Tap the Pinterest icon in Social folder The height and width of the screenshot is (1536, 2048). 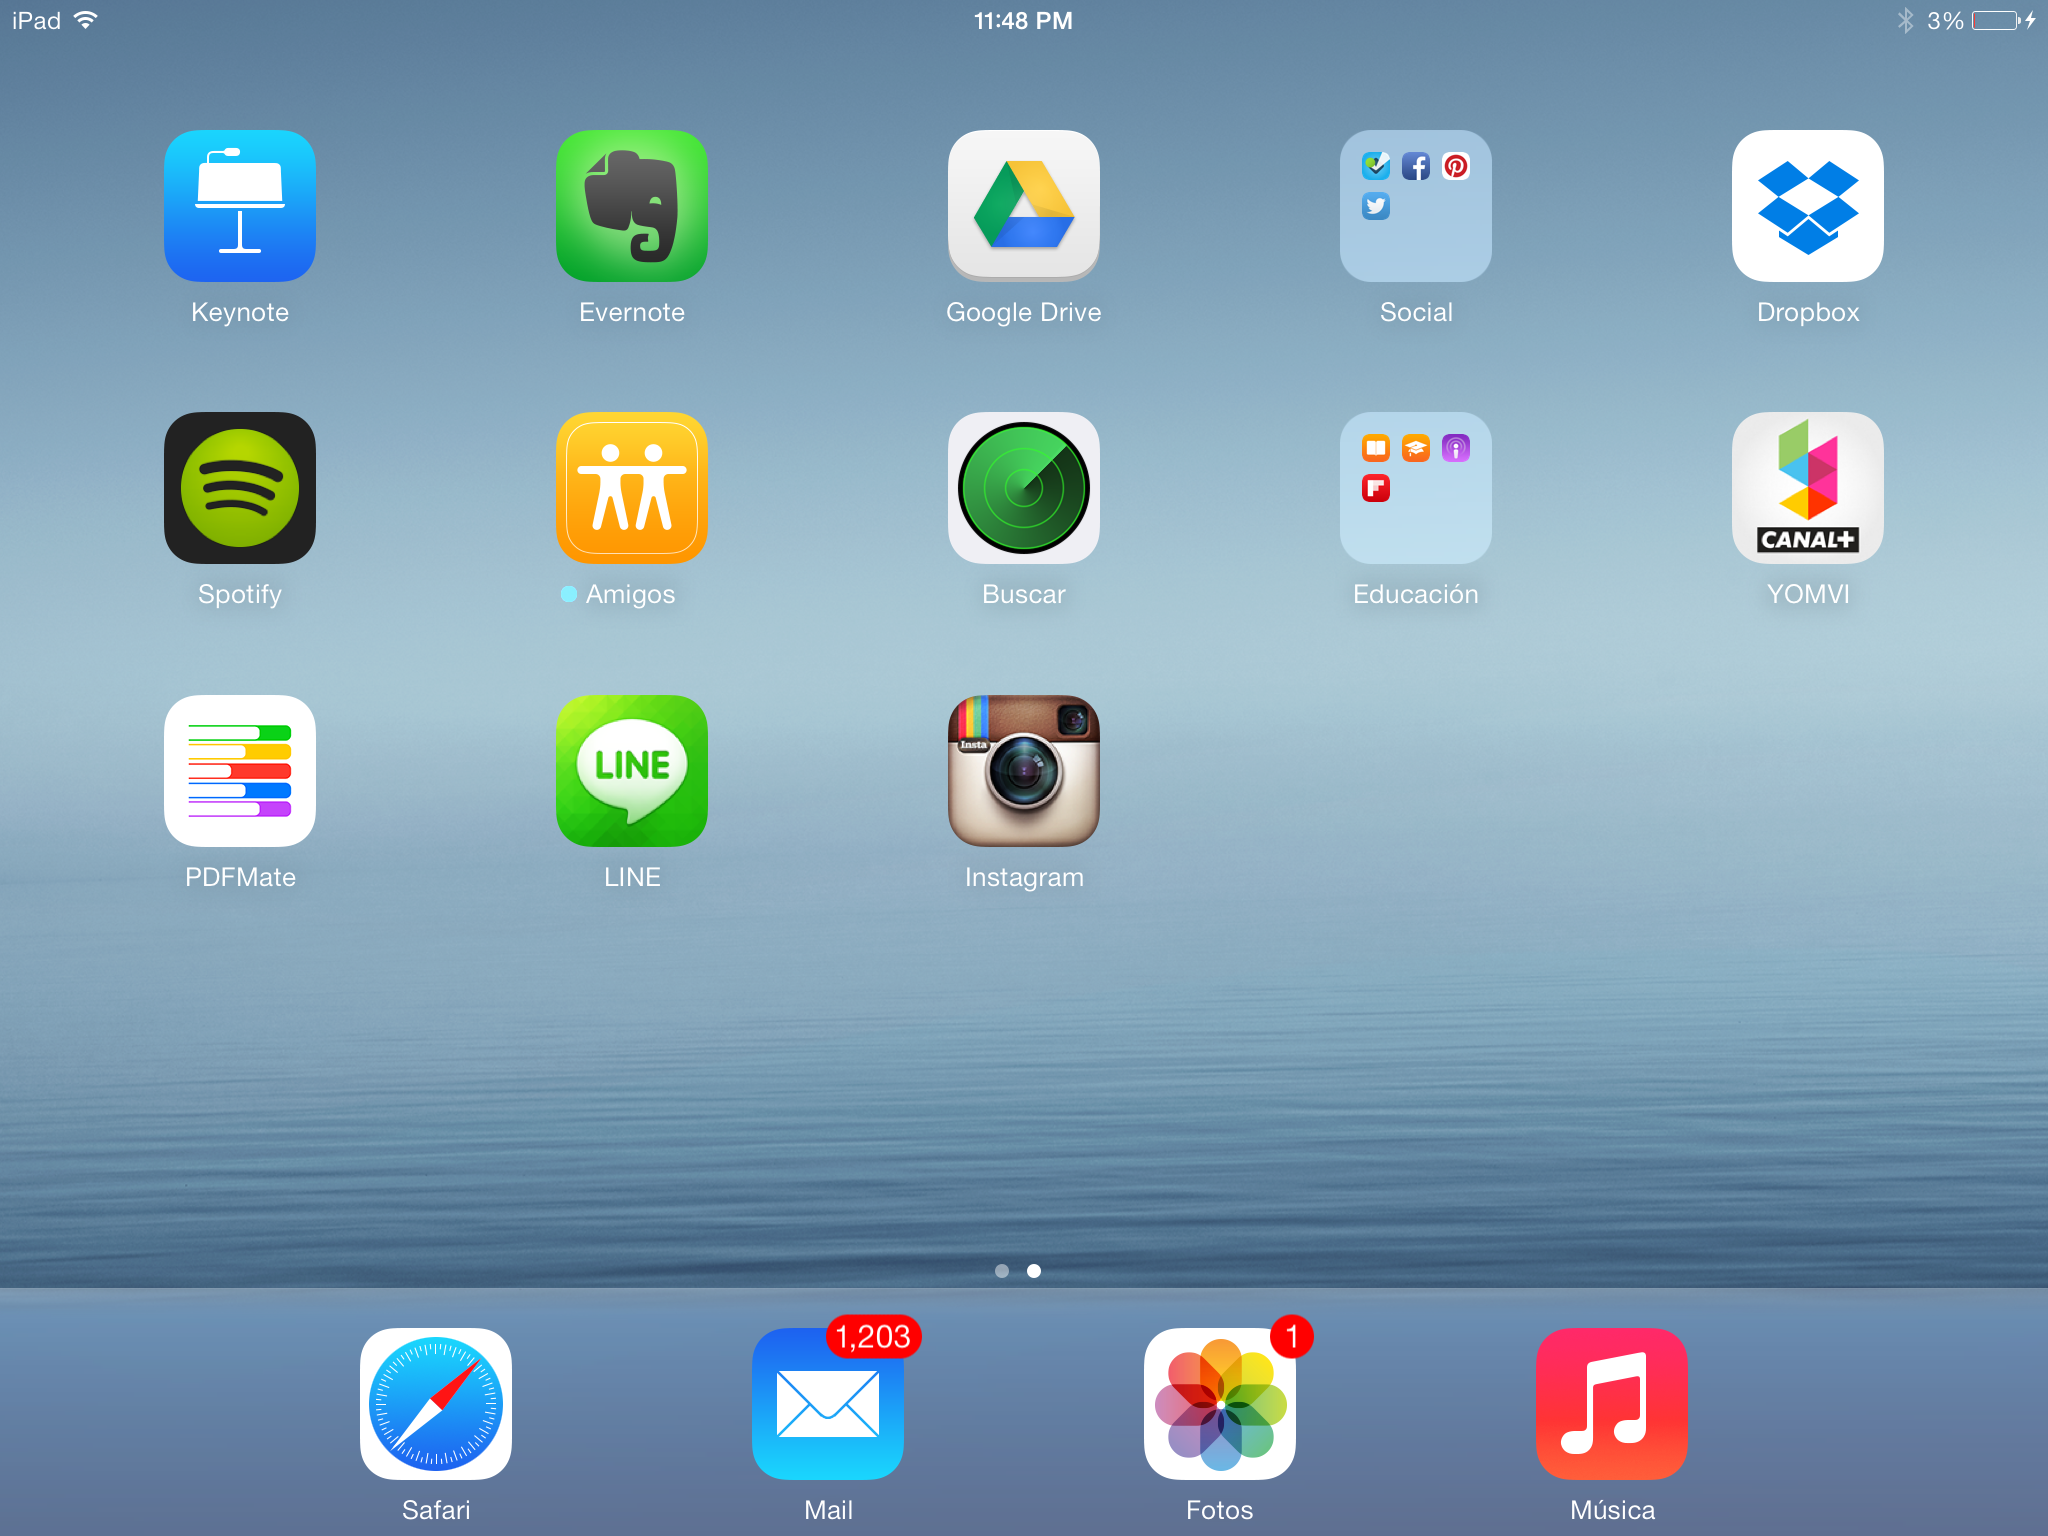click(x=1456, y=166)
